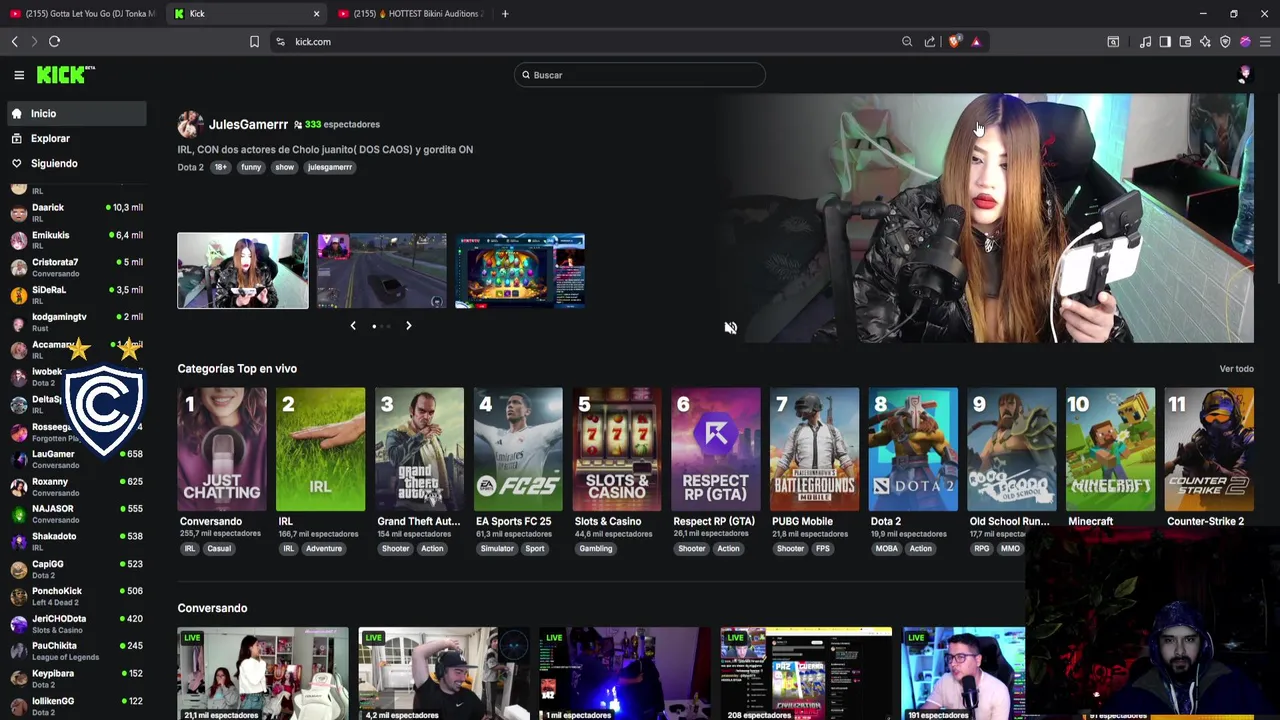This screenshot has width=1280, height=720.
Task: Switch to HOTTEST Bikini Auditions YouTube tab
Action: 411,14
